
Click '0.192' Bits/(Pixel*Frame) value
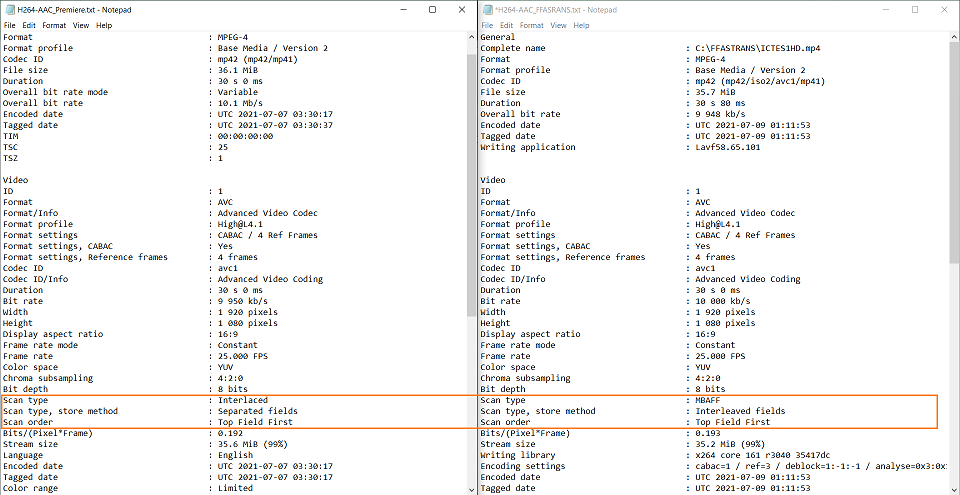231,433
